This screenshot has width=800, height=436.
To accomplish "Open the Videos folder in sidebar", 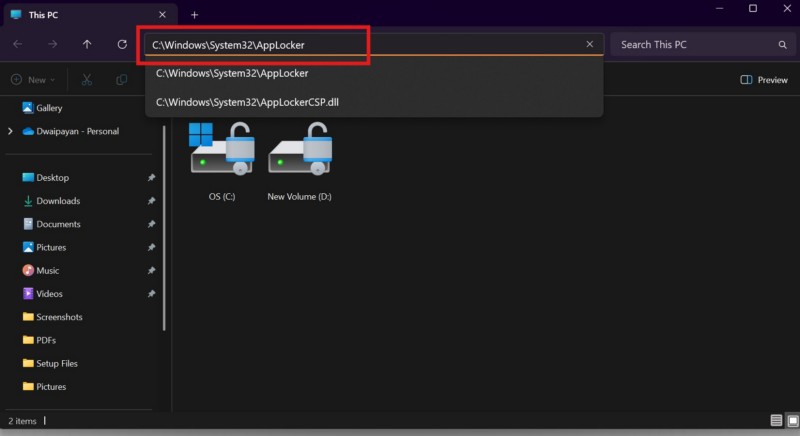I will 43,294.
